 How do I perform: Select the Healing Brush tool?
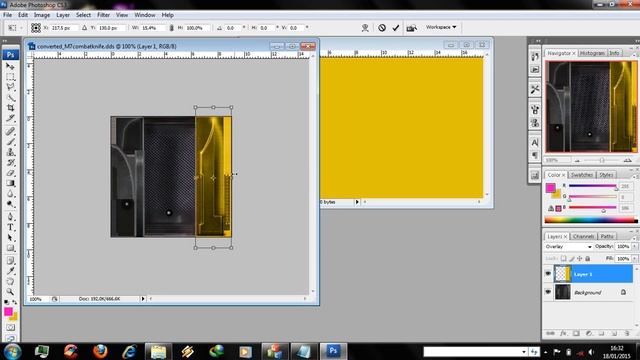[11, 131]
